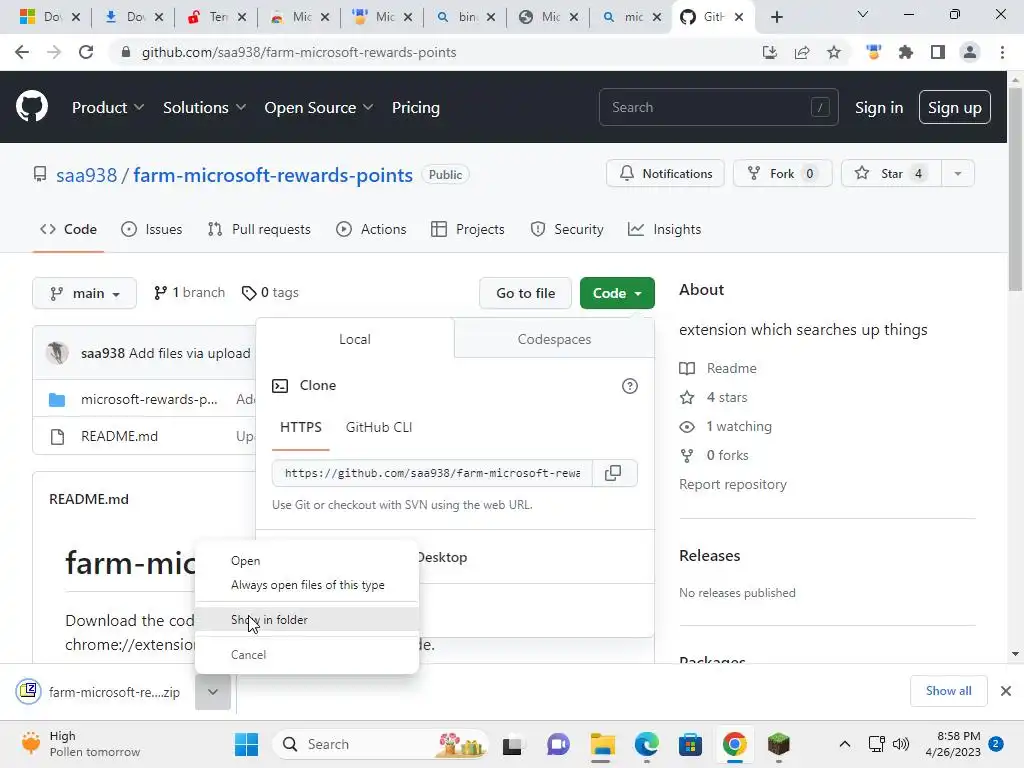Viewport: 1024px width, 768px height.
Task: Click the Sign up button
Action: point(954,108)
